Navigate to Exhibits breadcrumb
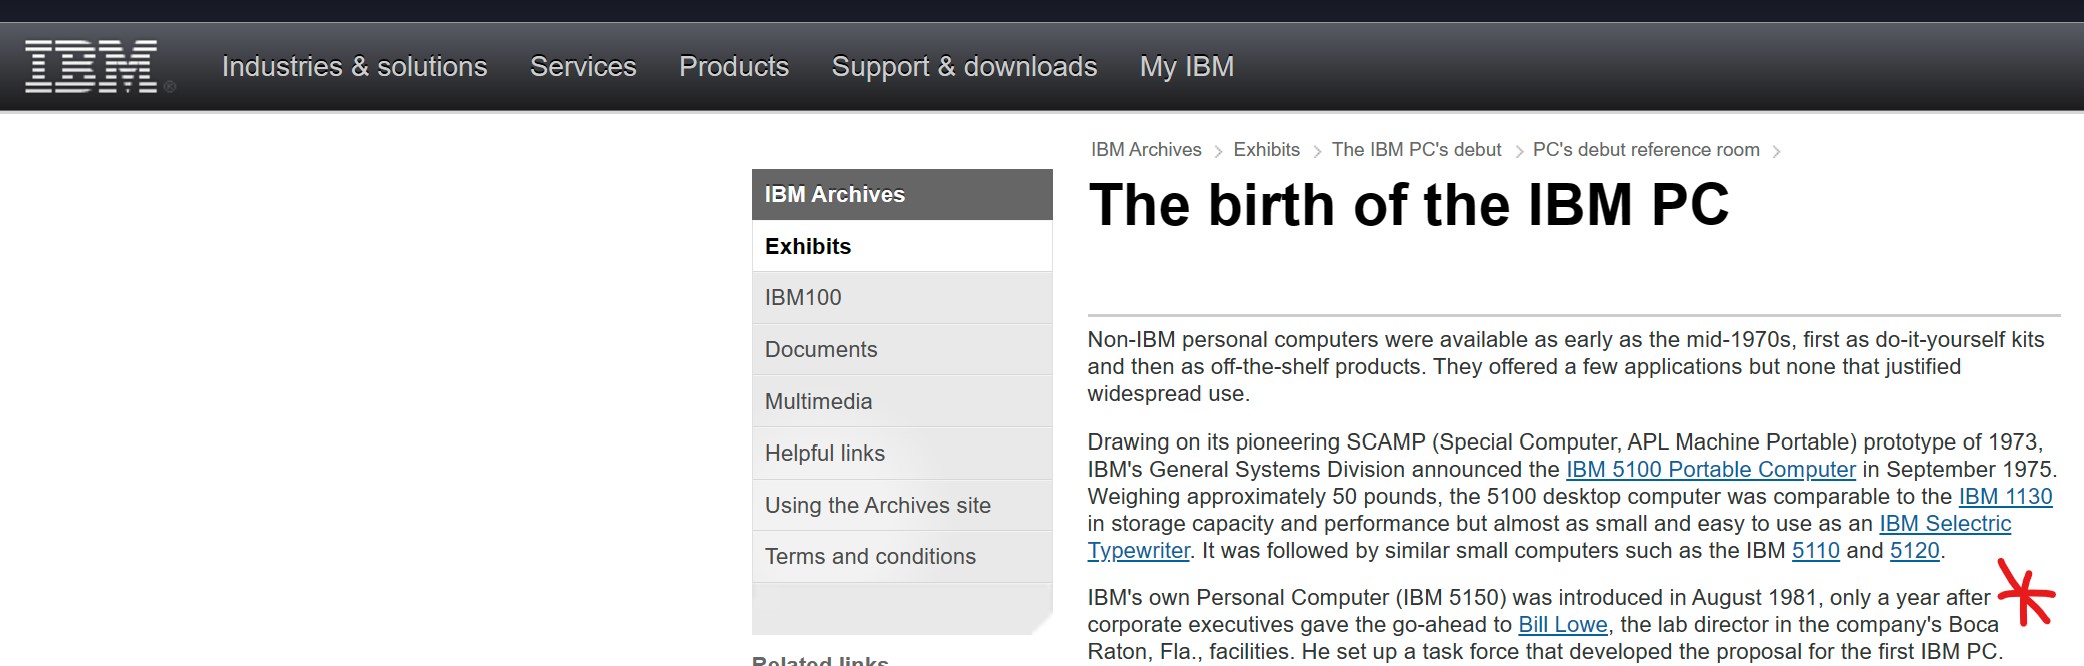Screen dimensions: 2084x666 pos(1266,150)
